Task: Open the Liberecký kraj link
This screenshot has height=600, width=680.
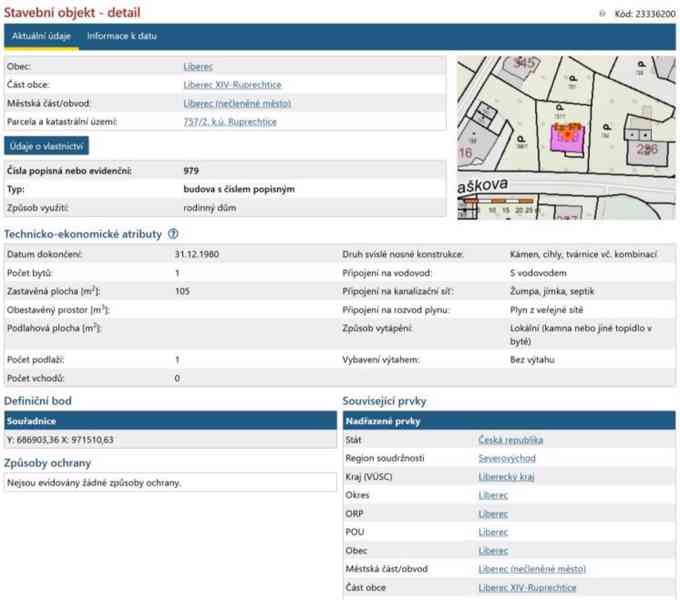Action: (x=506, y=477)
